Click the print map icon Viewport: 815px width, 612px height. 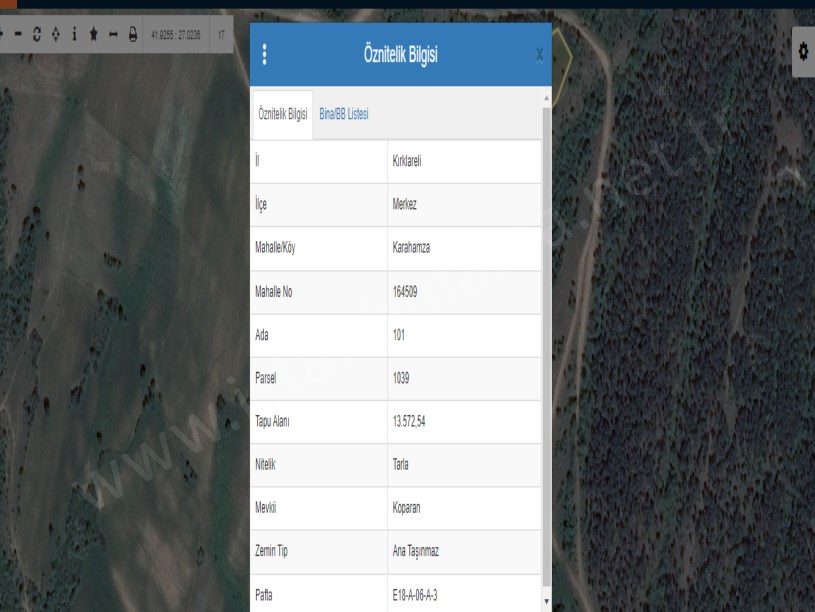133,34
